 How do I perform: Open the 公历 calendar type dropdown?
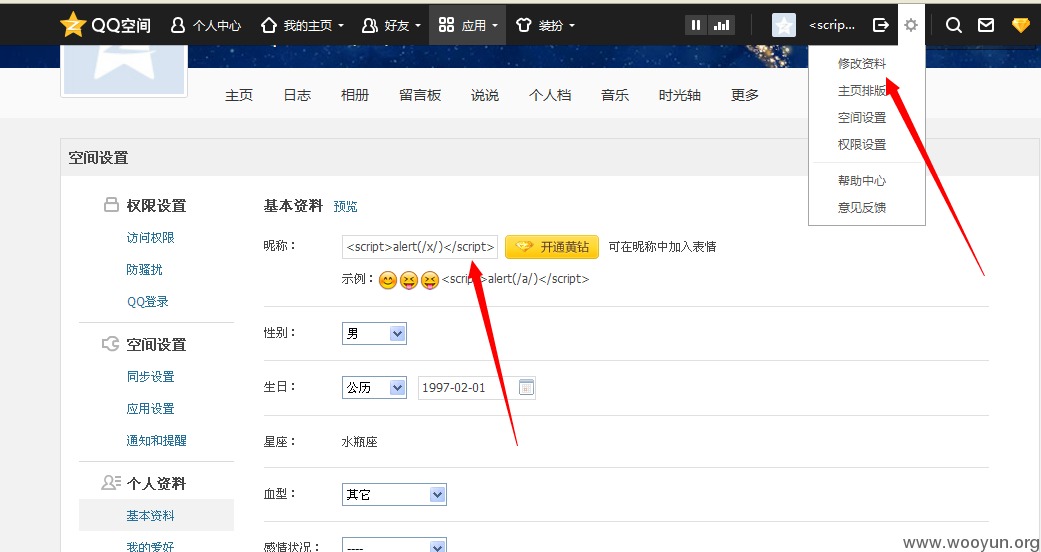click(x=374, y=387)
